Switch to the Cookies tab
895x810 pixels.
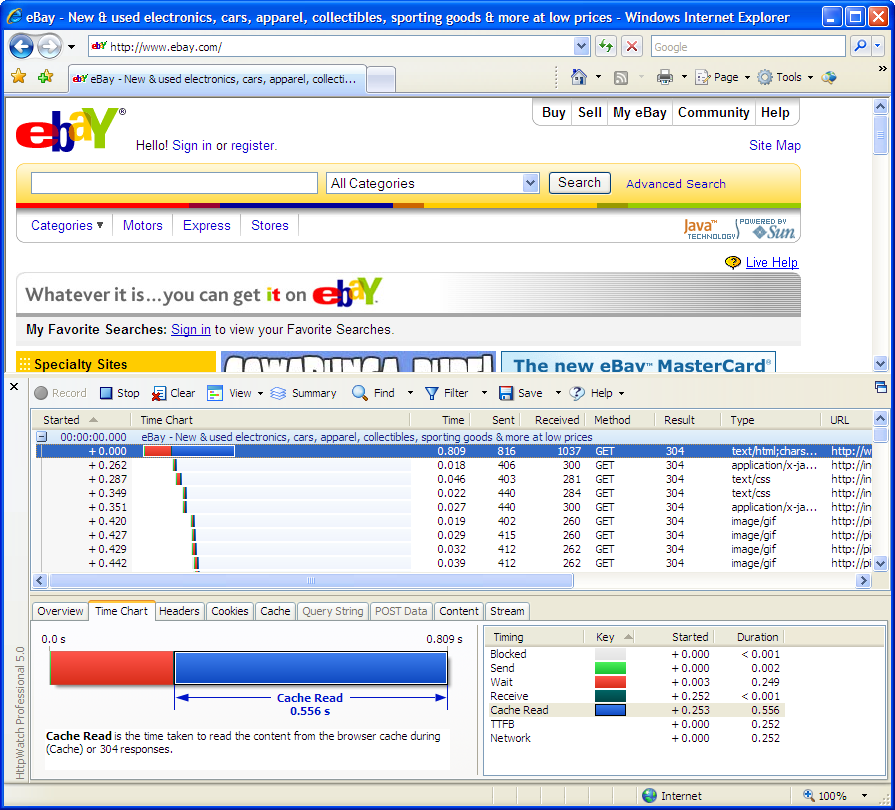(x=229, y=611)
